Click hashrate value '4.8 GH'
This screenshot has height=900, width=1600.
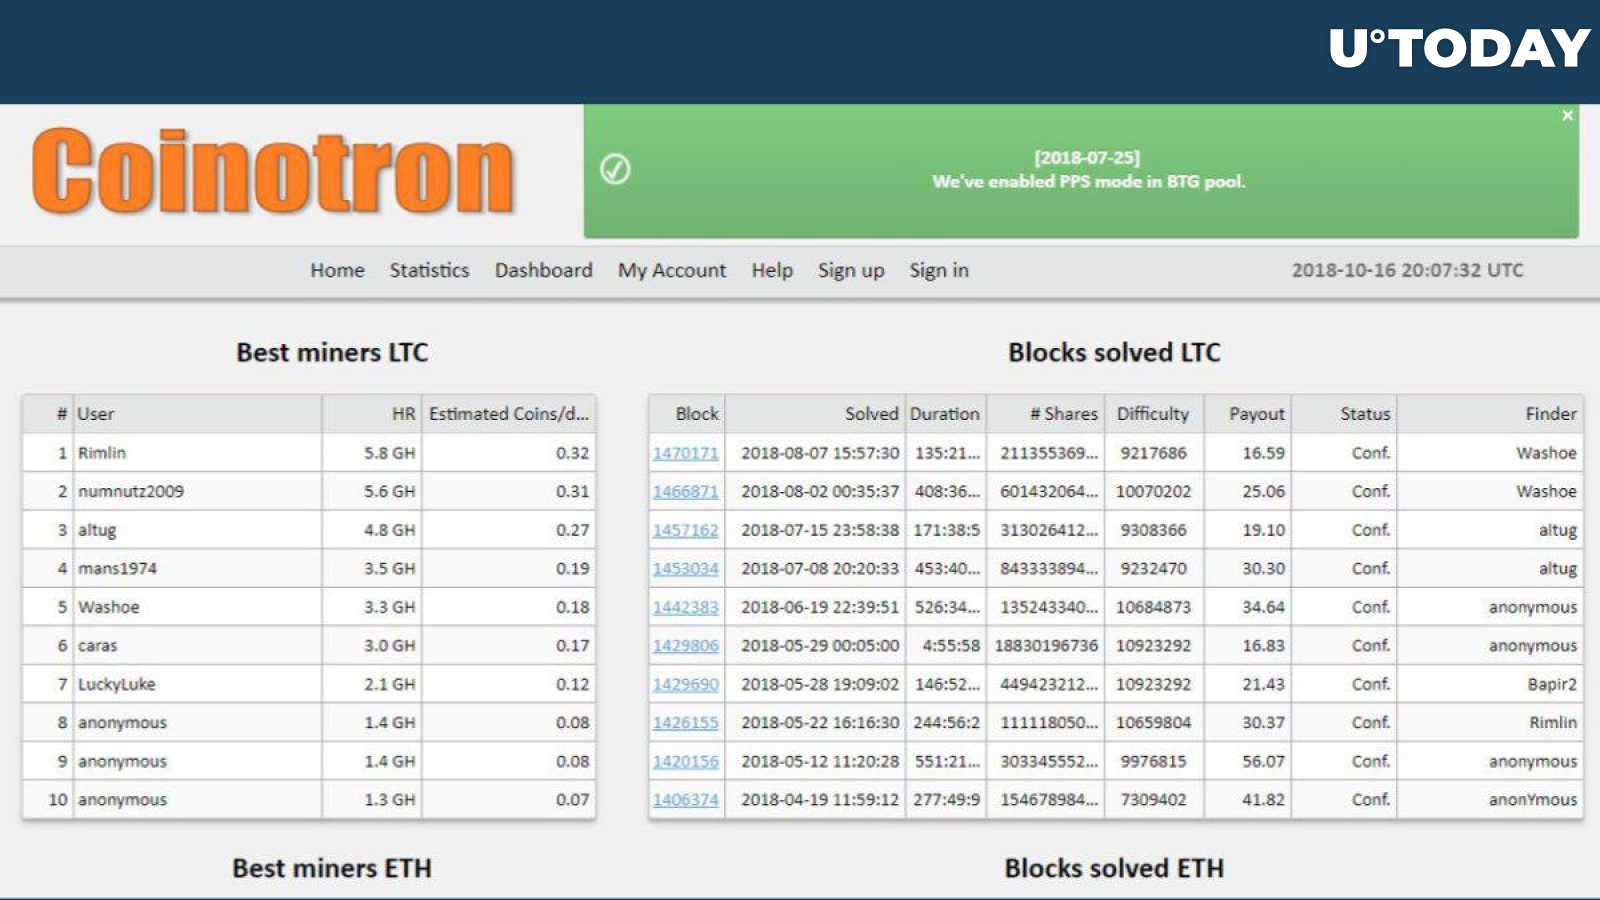(x=389, y=530)
